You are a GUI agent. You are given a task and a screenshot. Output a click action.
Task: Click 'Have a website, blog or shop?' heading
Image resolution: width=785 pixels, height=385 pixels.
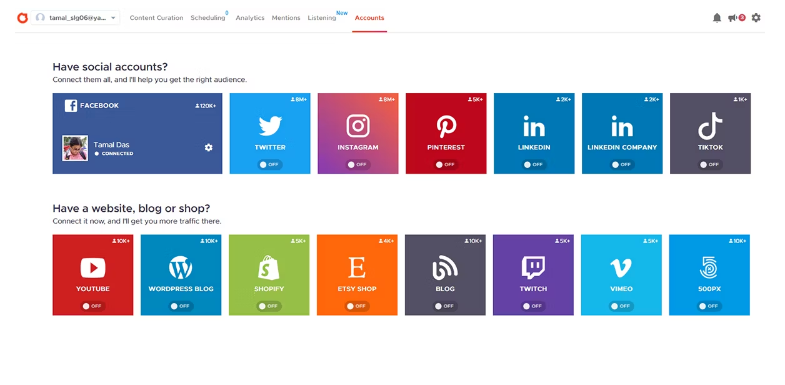coord(131,208)
